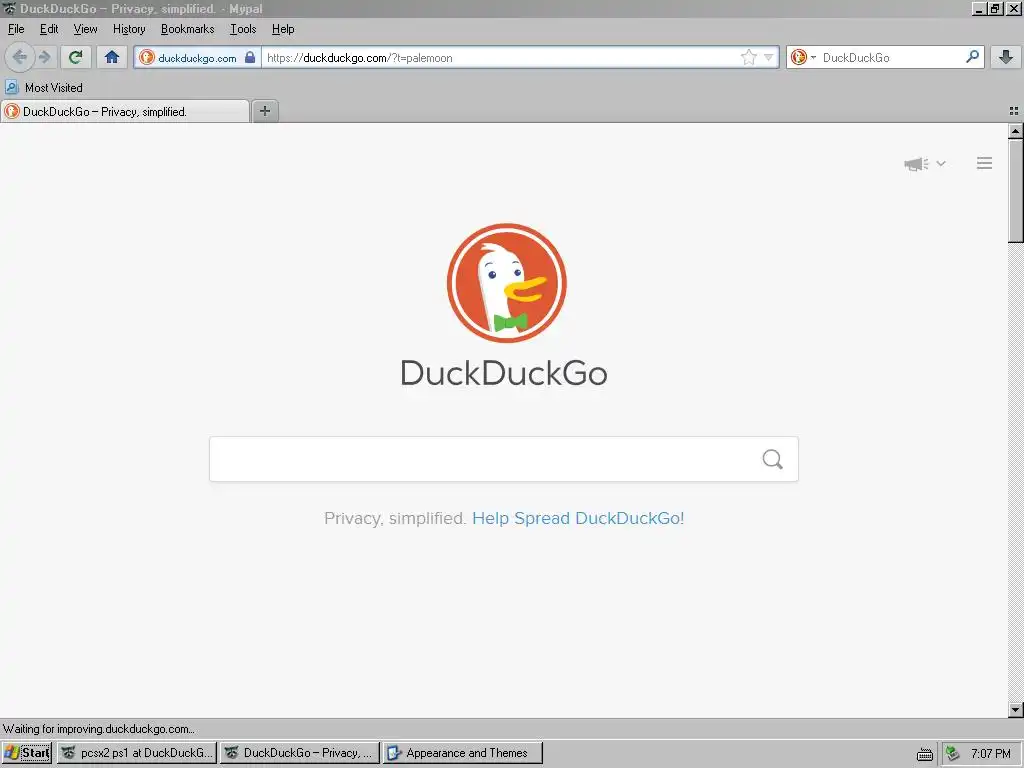Click the megaphone announcements icon

[x=916, y=163]
